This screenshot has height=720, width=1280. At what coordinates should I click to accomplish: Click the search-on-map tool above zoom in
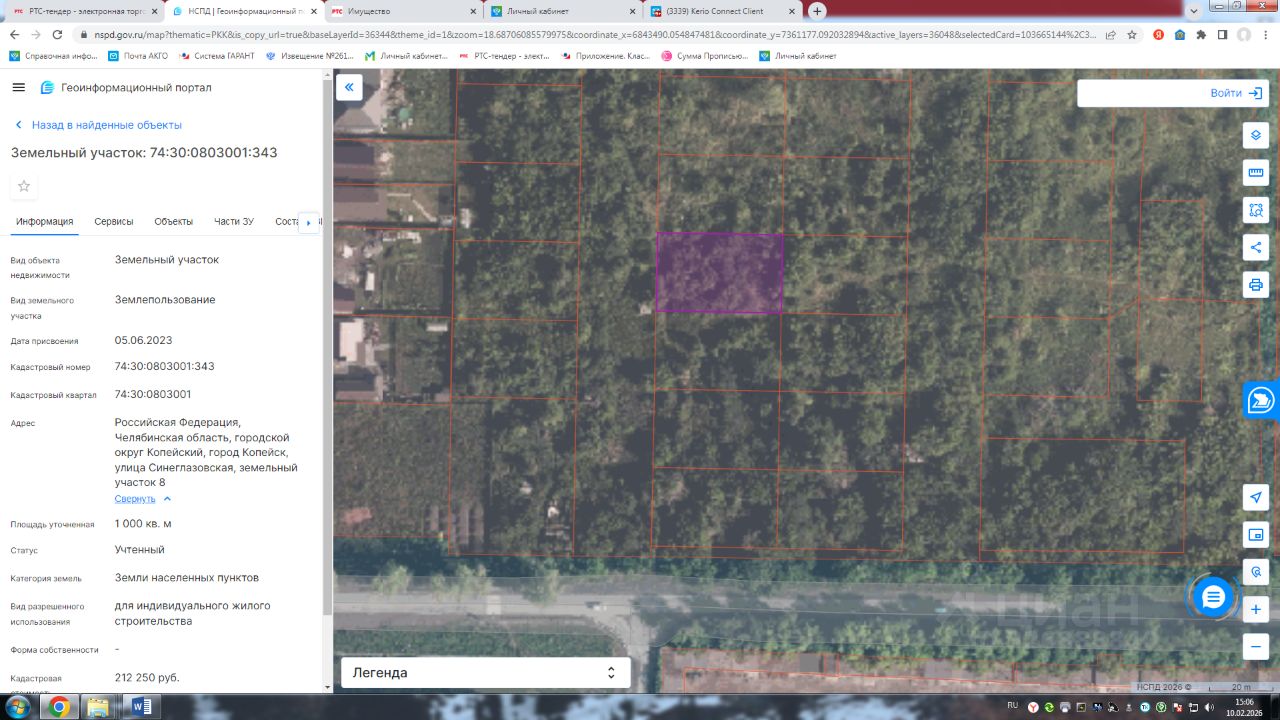[x=1256, y=572]
